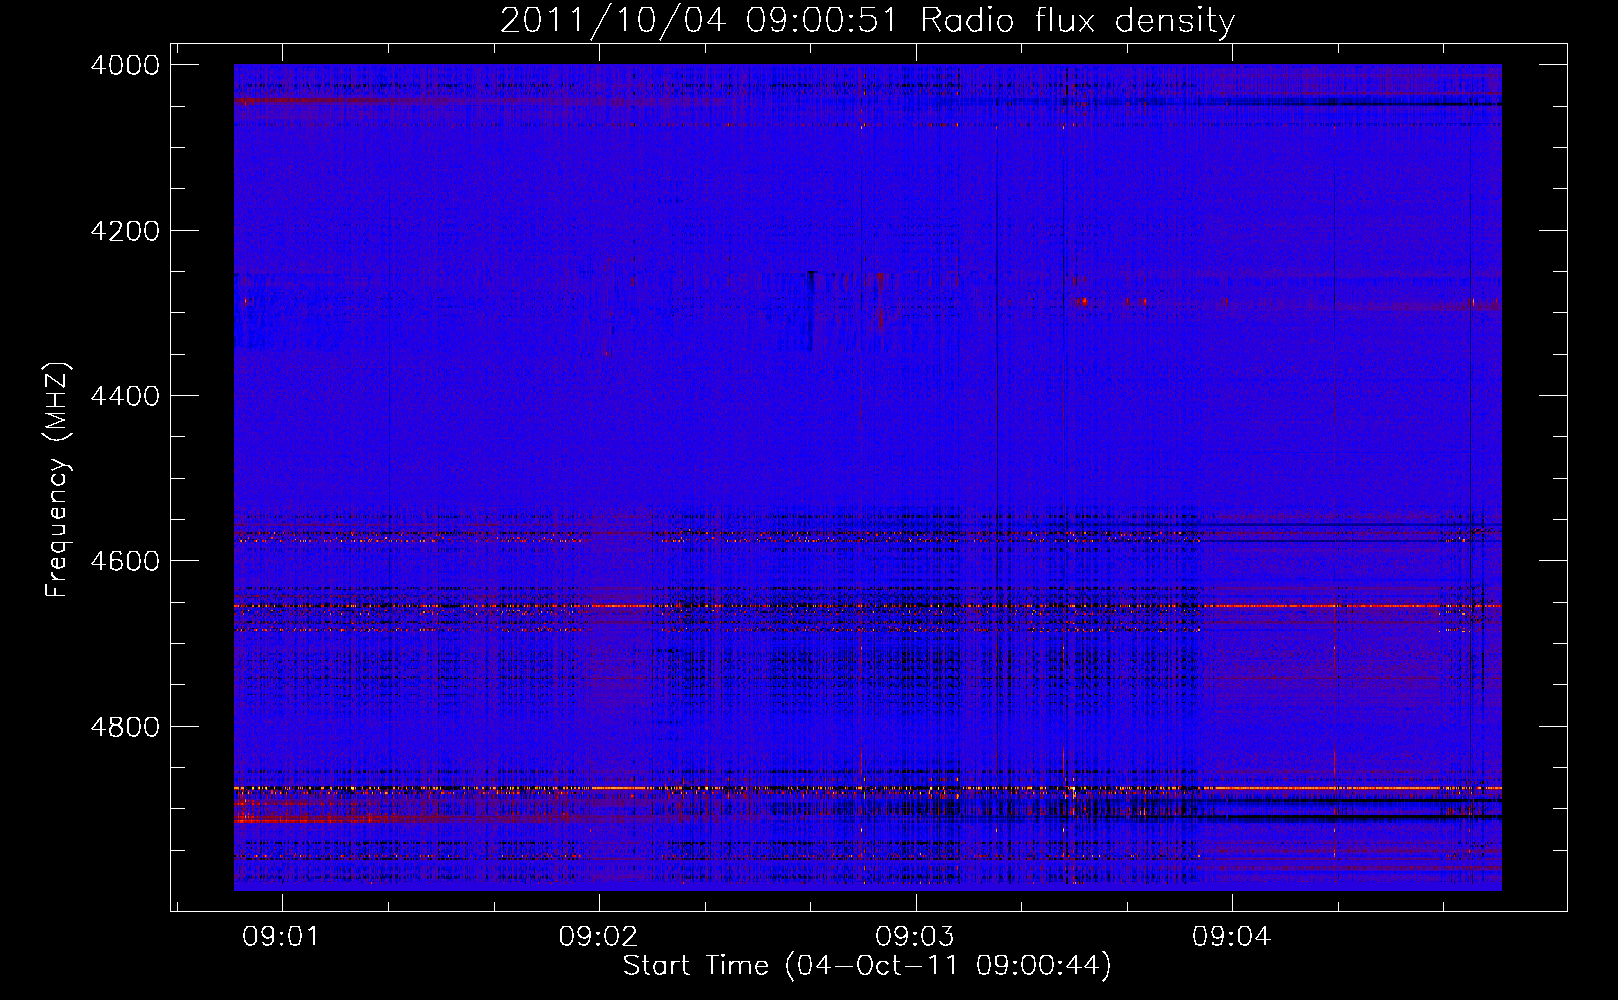This screenshot has width=1618, height=1000.
Task: Click the plot title '2011/10/04 09:00:51 Radio flux density'
Action: 867,20
